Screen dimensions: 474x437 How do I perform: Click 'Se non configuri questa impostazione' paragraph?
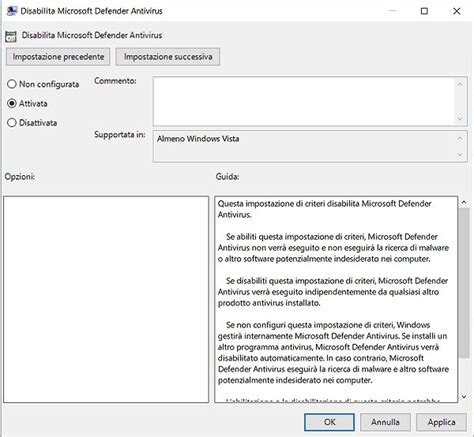pos(333,352)
